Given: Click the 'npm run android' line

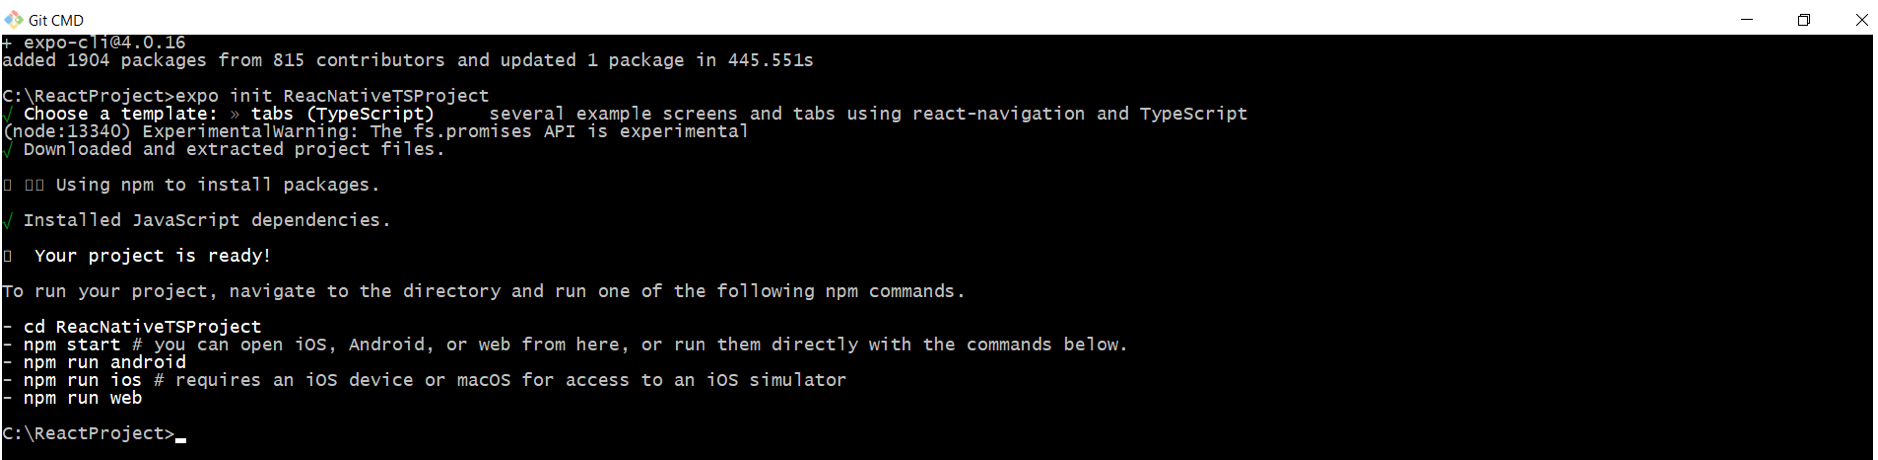Looking at the screenshot, I should [94, 363].
